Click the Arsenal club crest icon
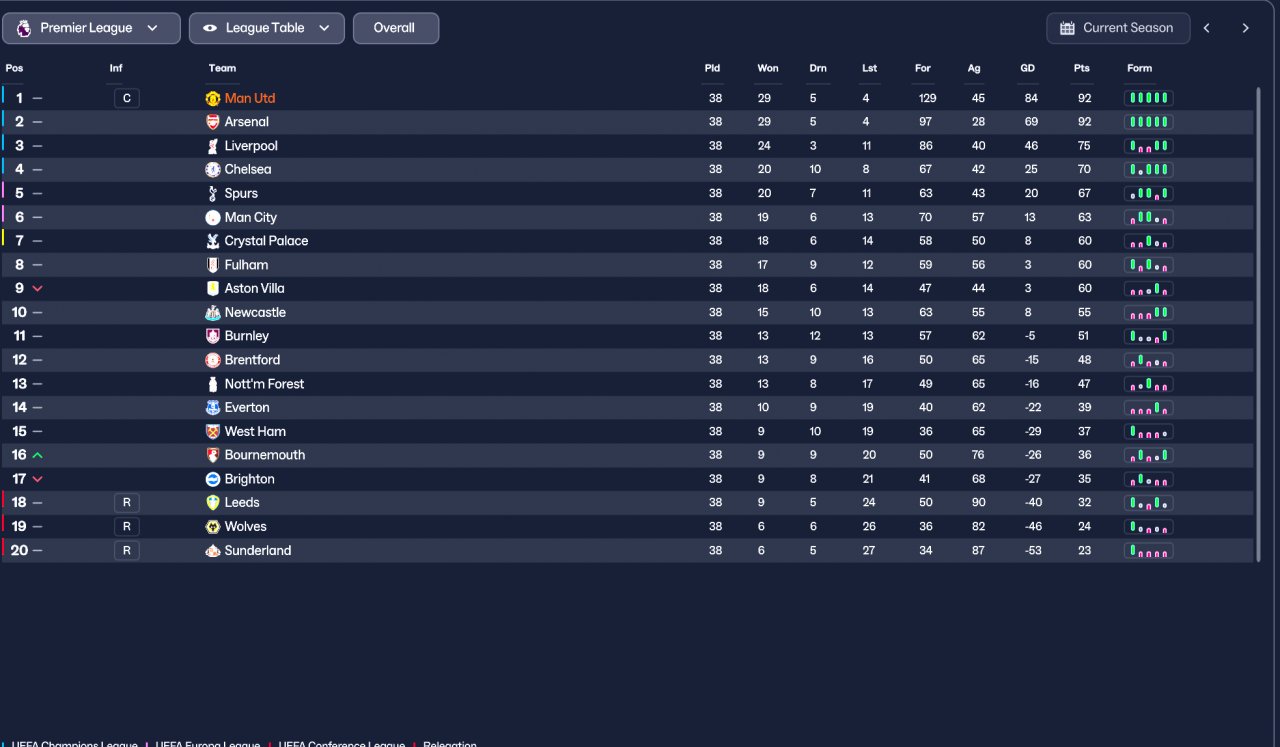This screenshot has height=747, width=1280. tap(213, 122)
